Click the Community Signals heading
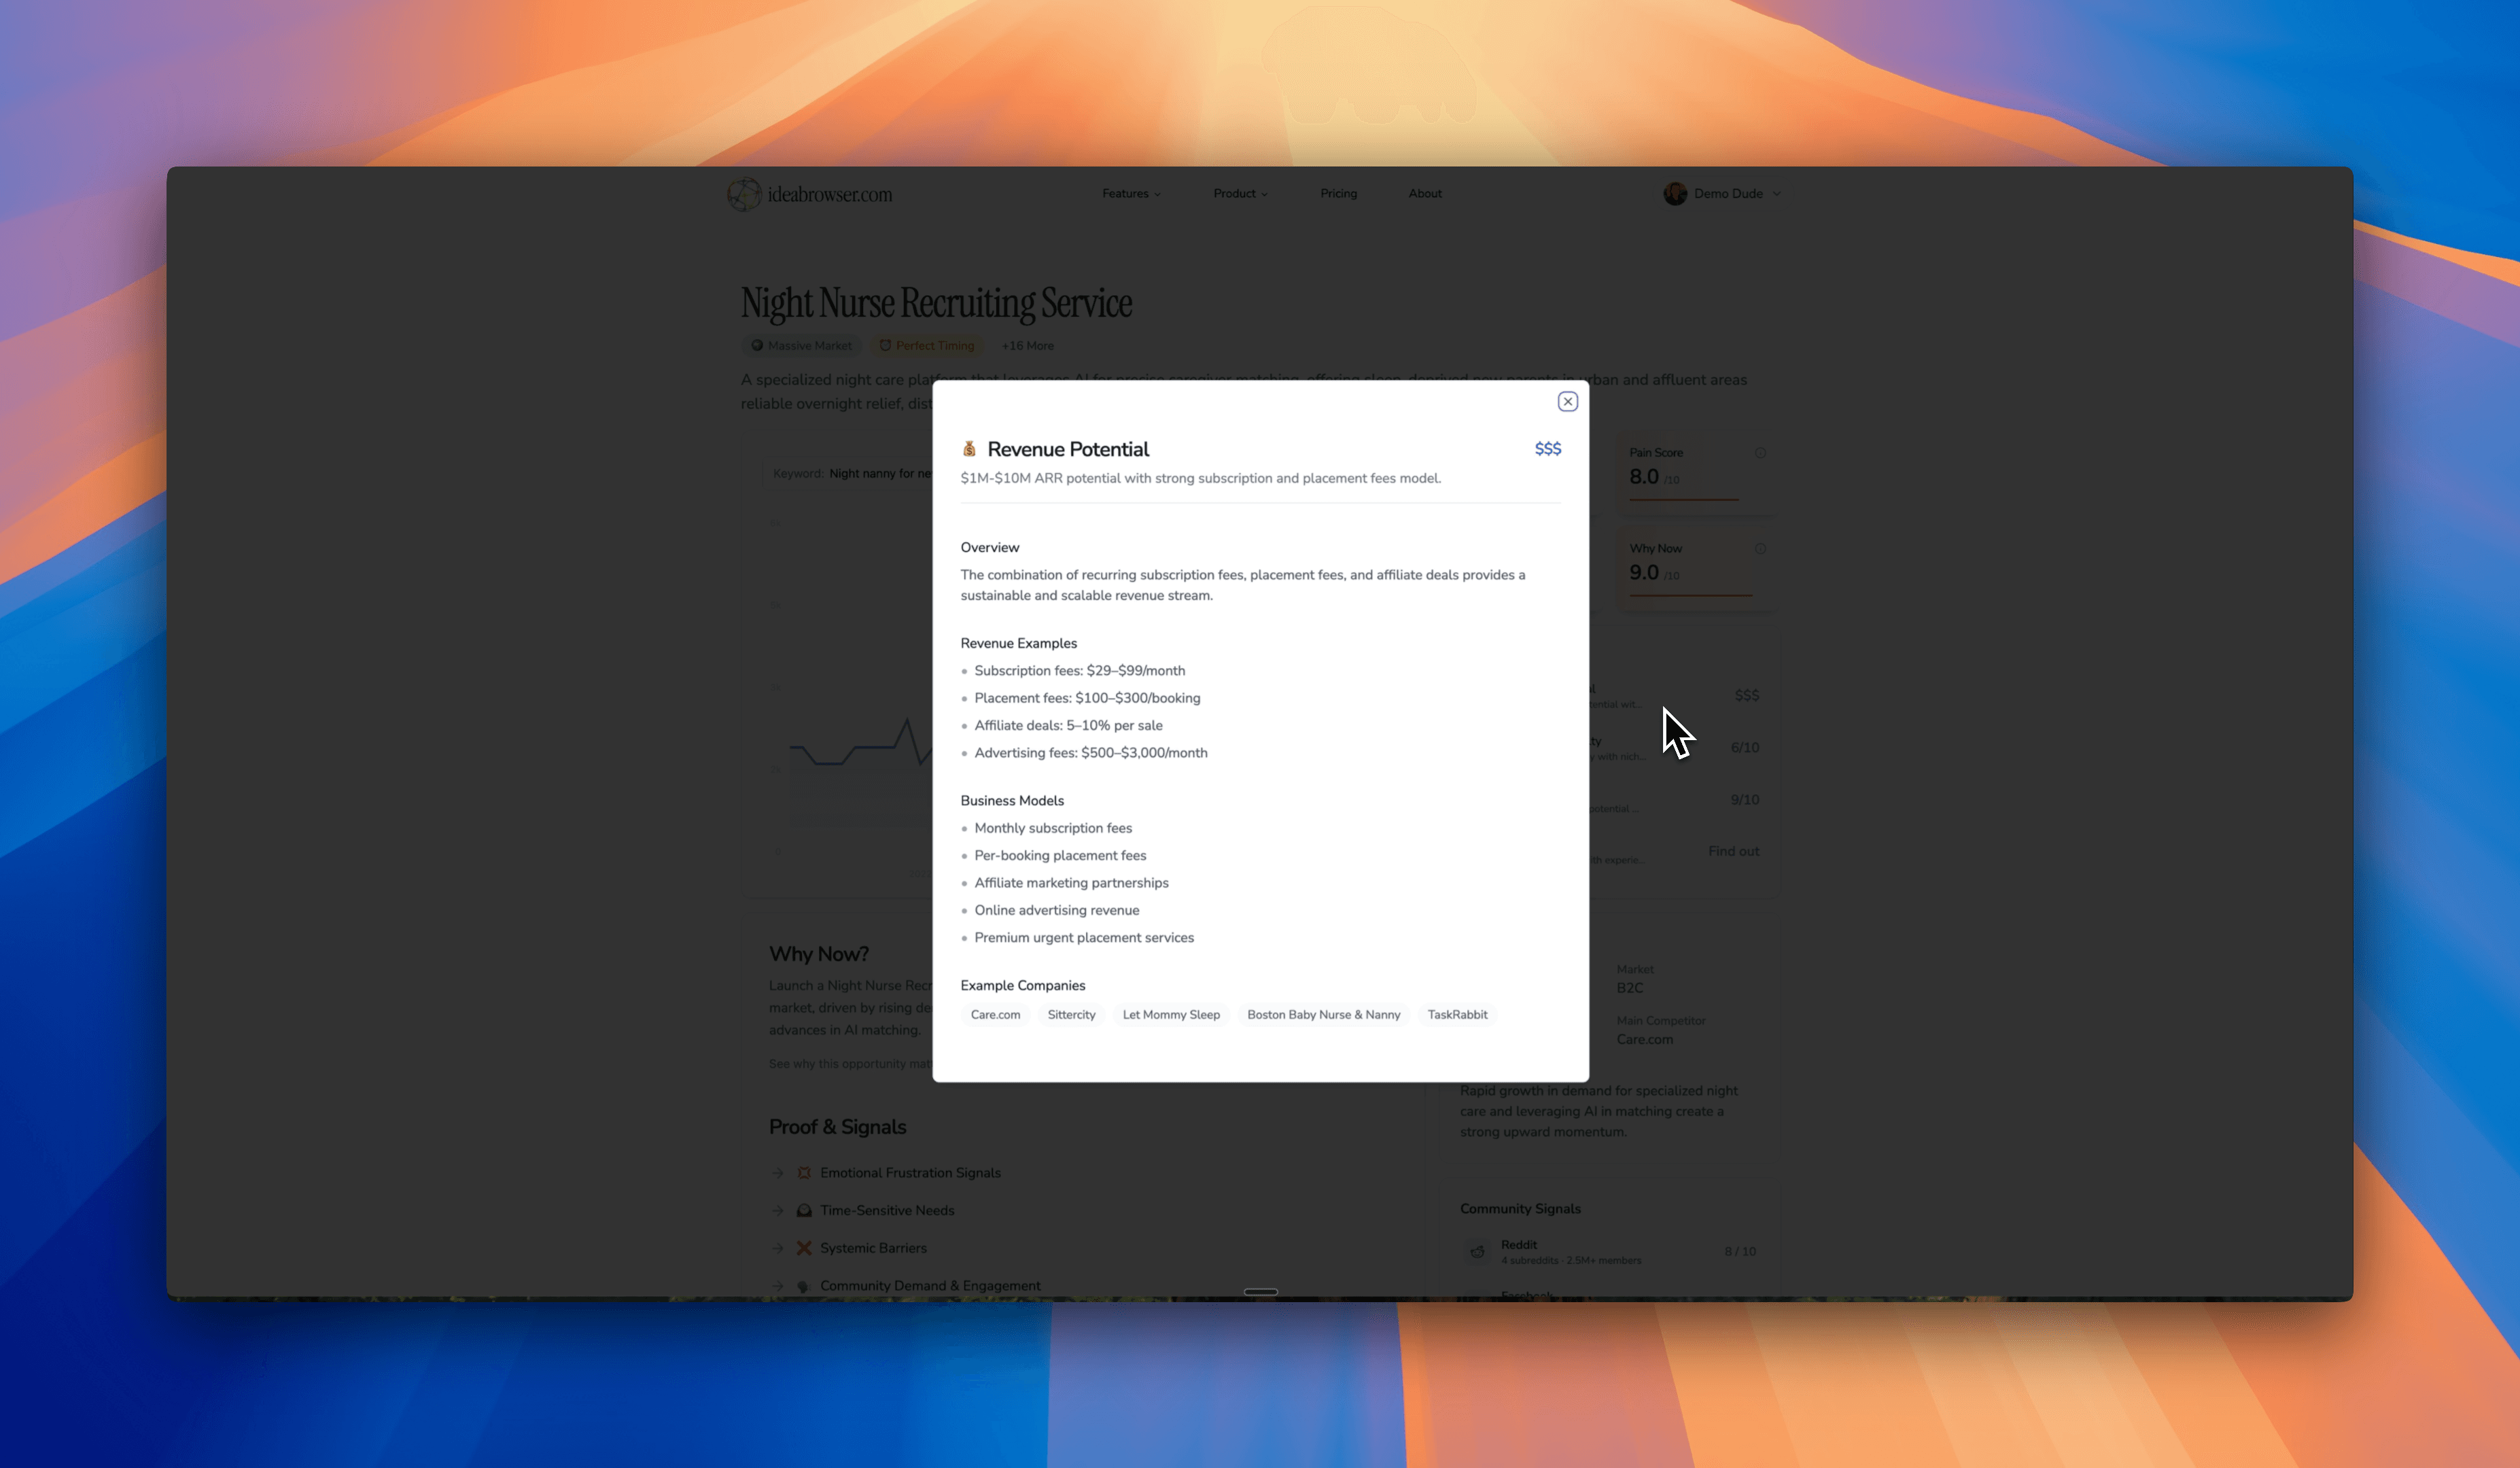 pyautogui.click(x=1520, y=1209)
